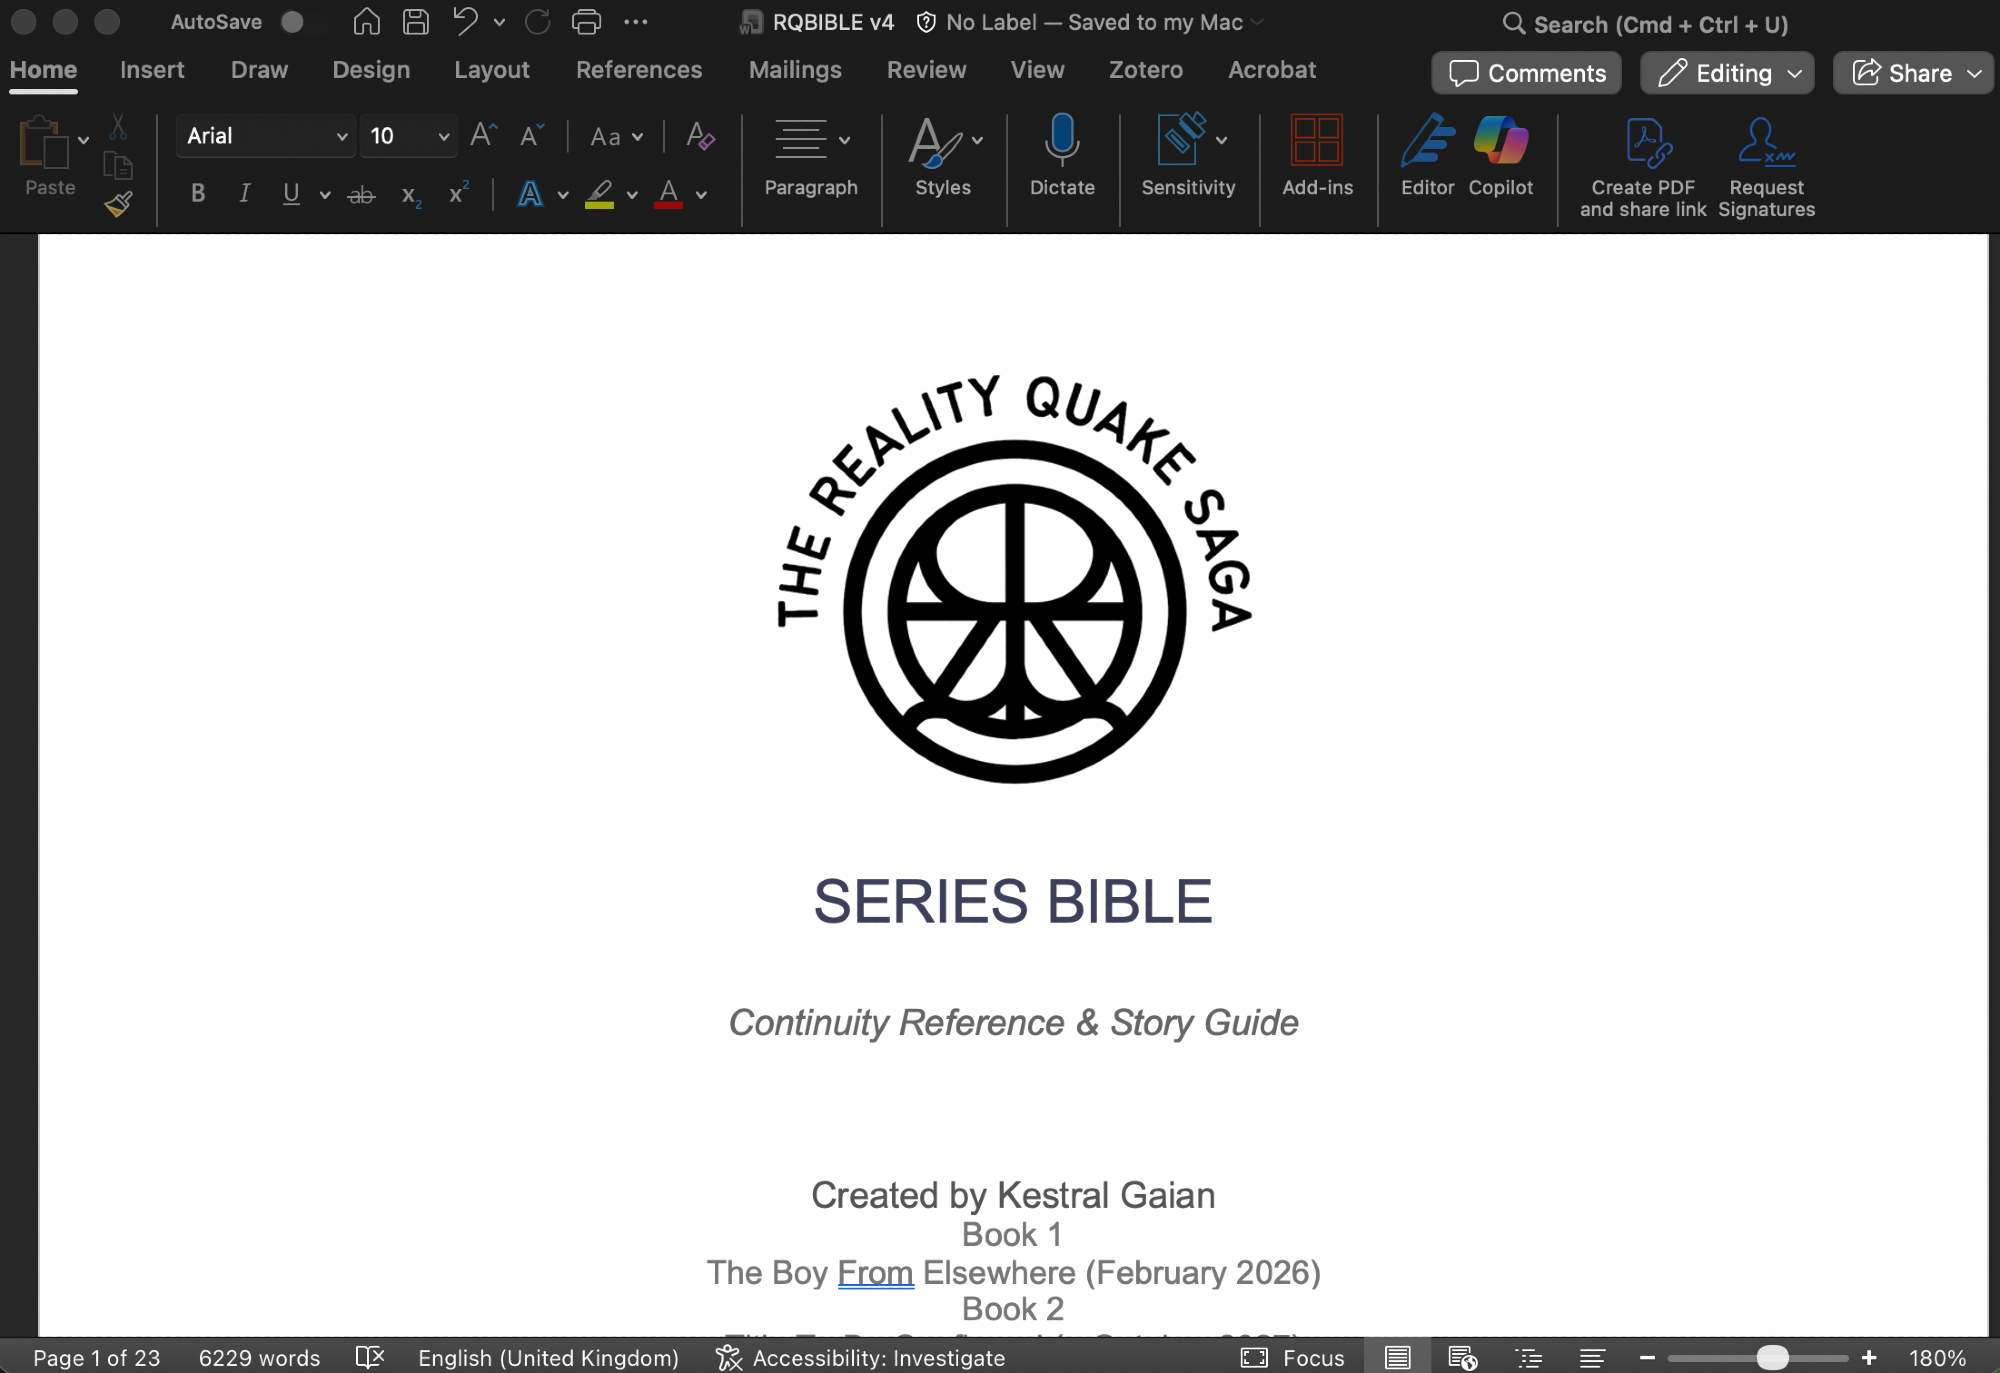
Task: Switch to the References ribbon tab
Action: pyautogui.click(x=638, y=70)
